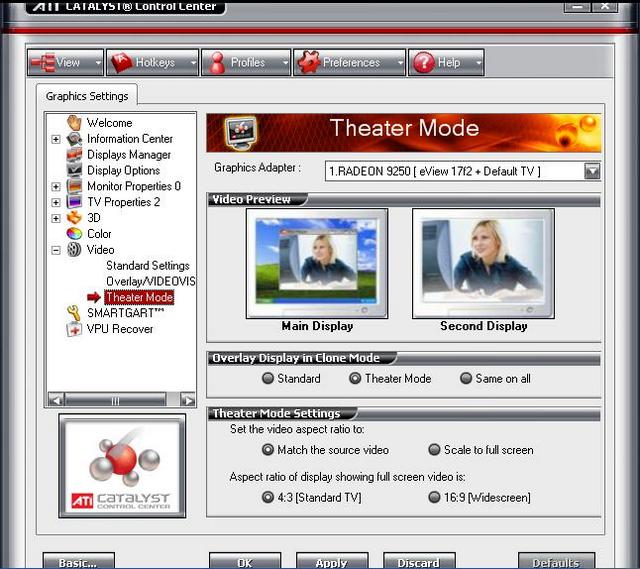Click the Defaults button
The width and height of the screenshot is (640, 569).
[x=556, y=561]
